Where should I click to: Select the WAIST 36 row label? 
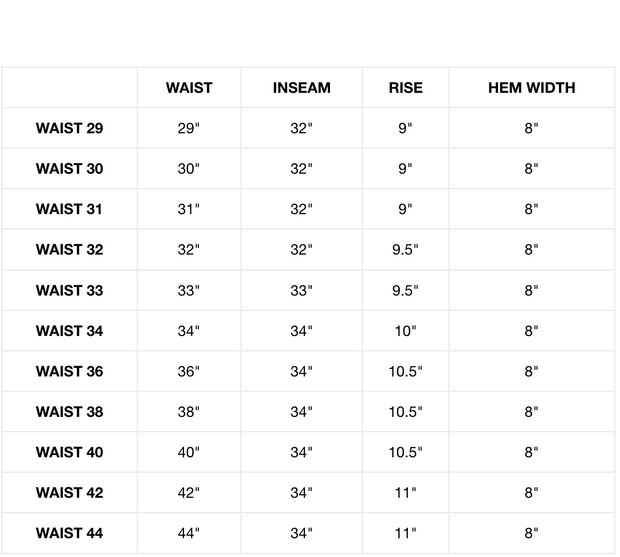point(69,371)
